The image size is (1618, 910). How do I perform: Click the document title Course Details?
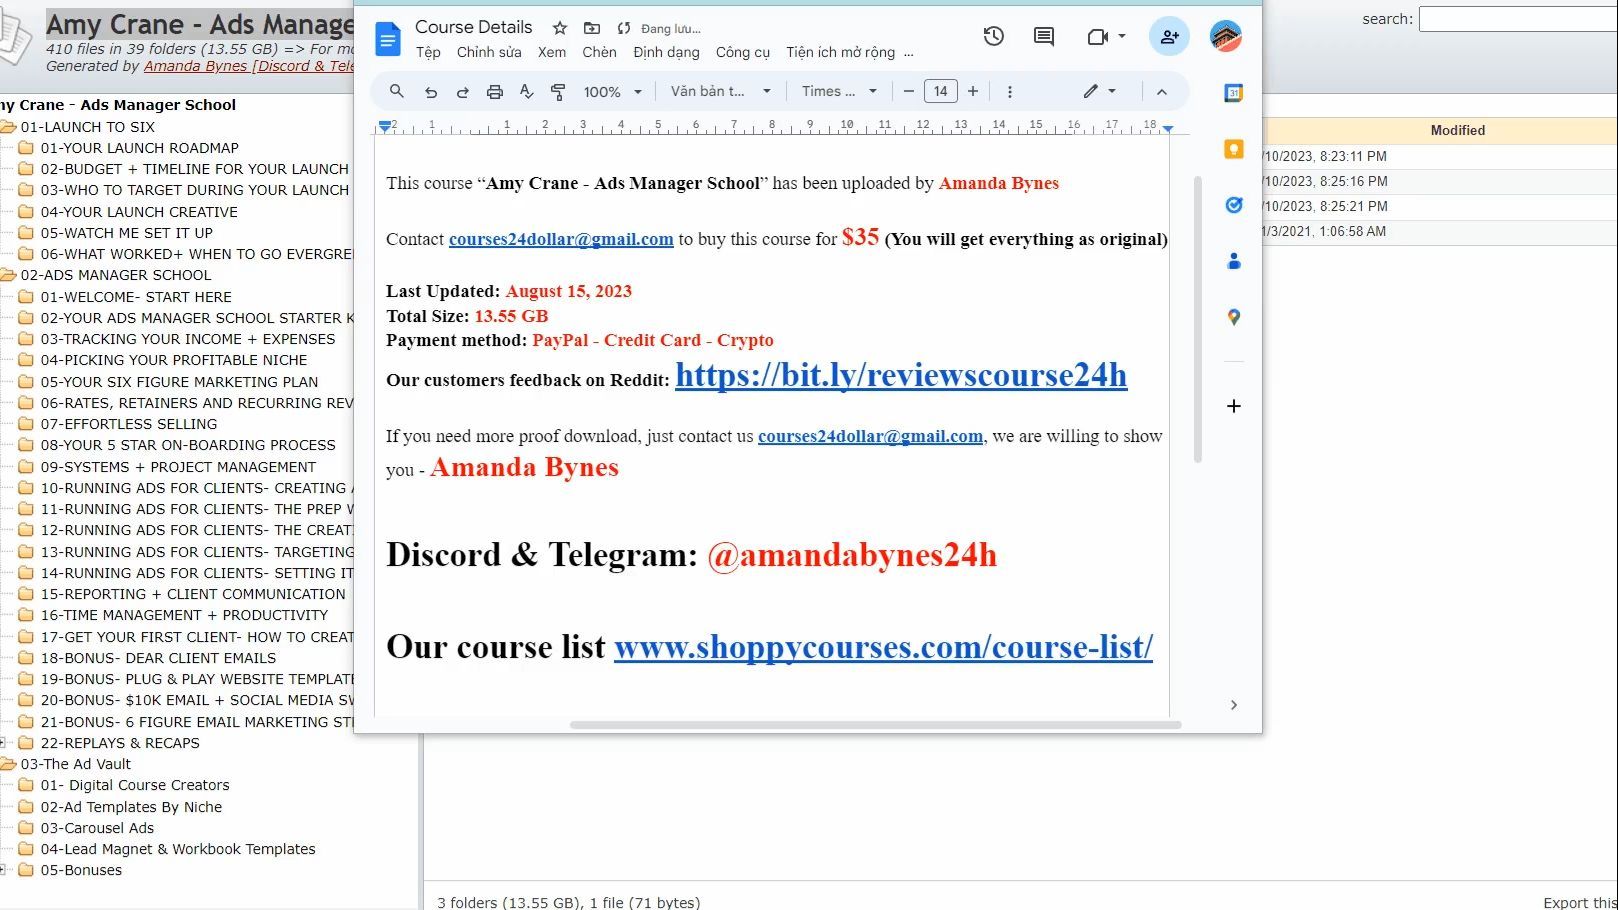click(473, 27)
